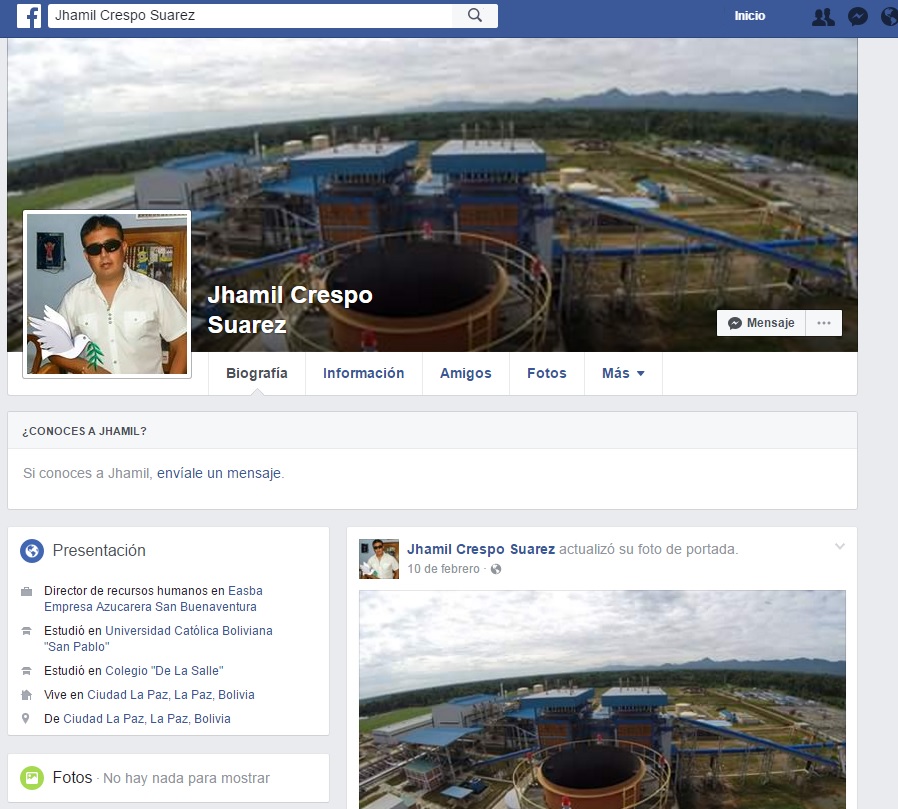Click the ¿CONOCES A JHAMIL? heading
The image size is (898, 809).
(84, 431)
